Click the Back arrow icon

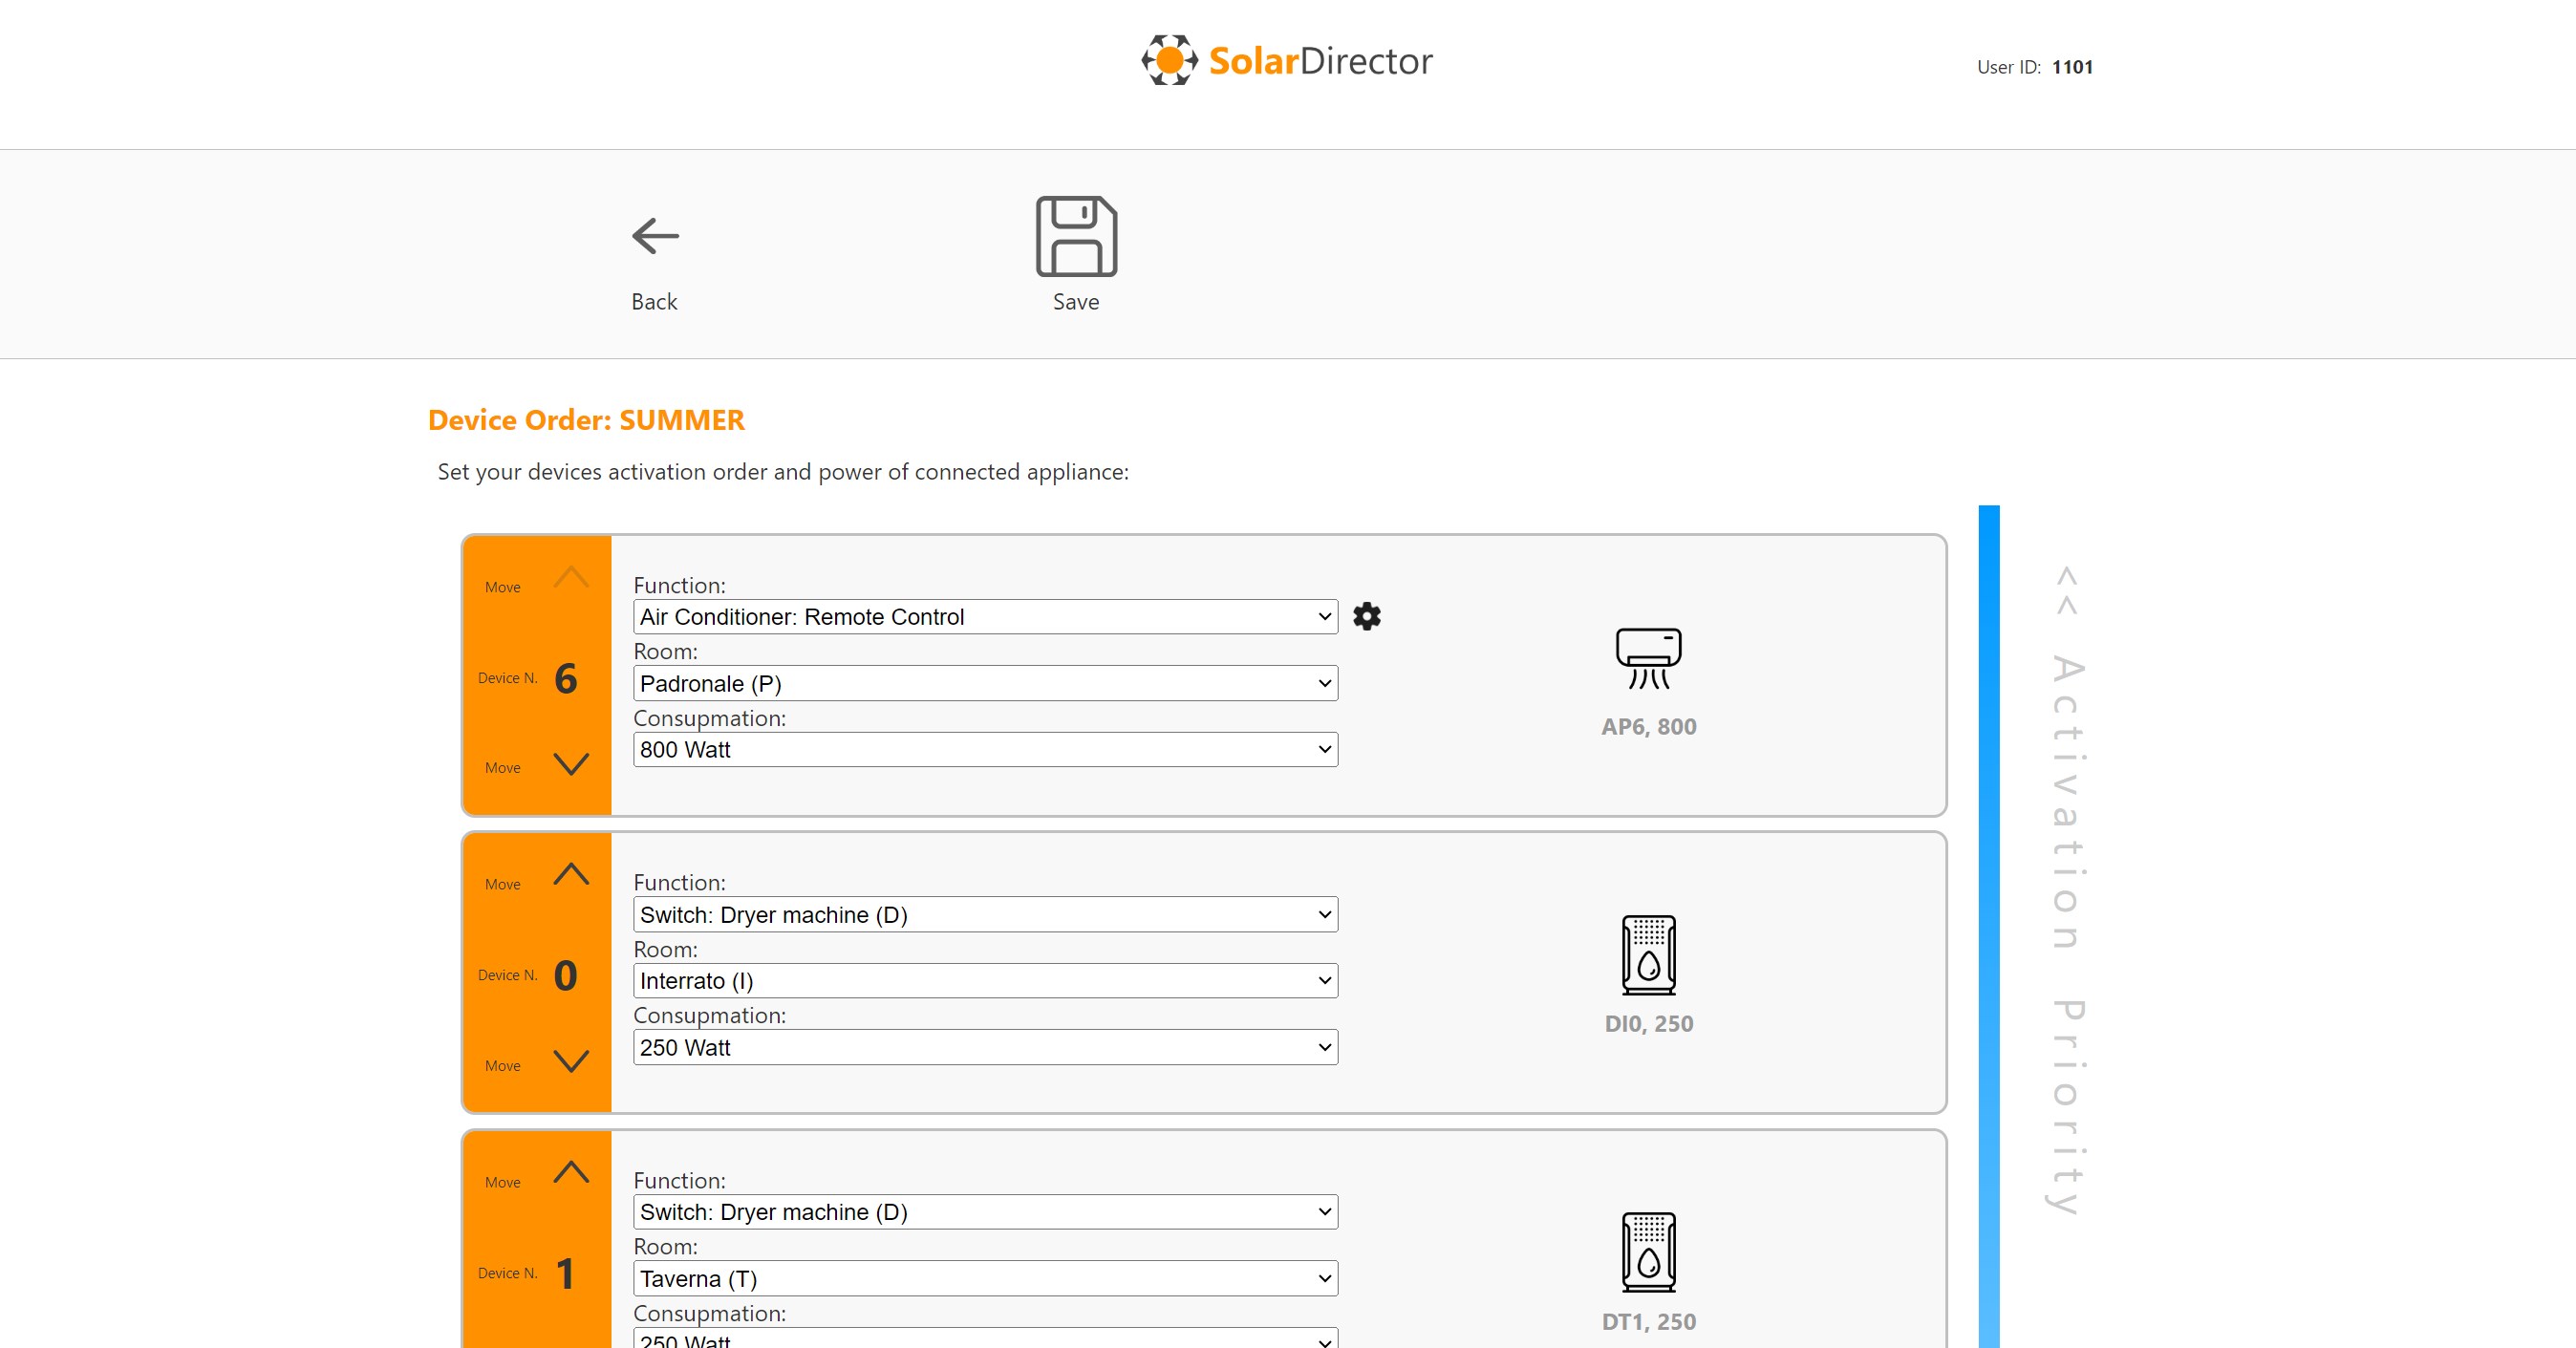coord(655,236)
